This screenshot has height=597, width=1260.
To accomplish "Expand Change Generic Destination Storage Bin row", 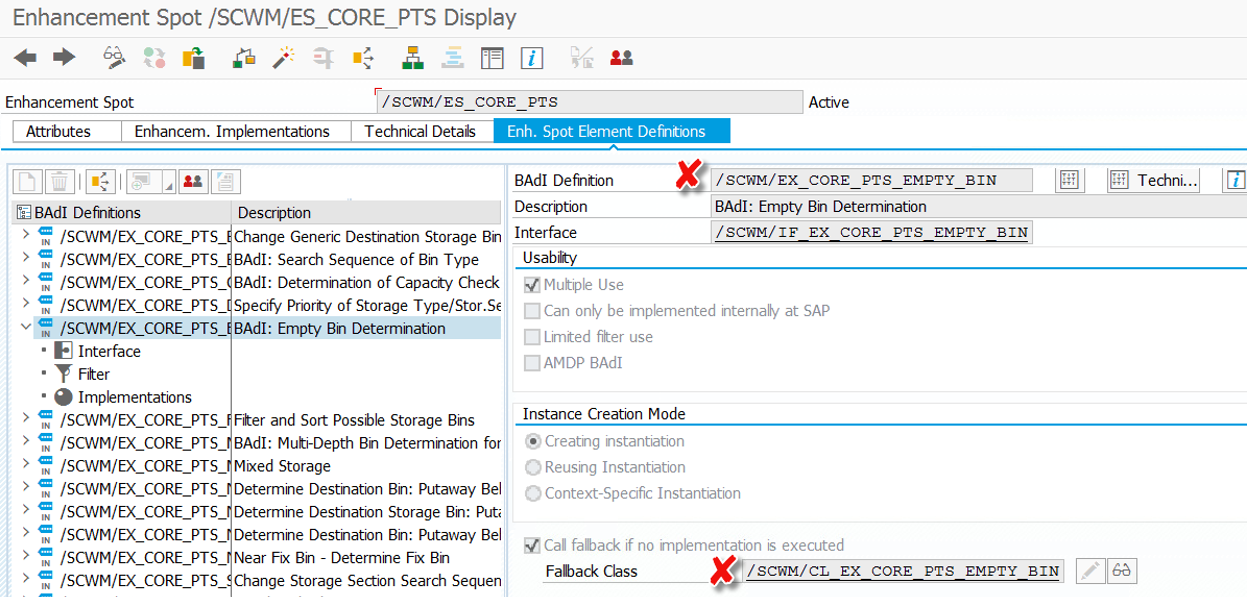I will (26, 236).
